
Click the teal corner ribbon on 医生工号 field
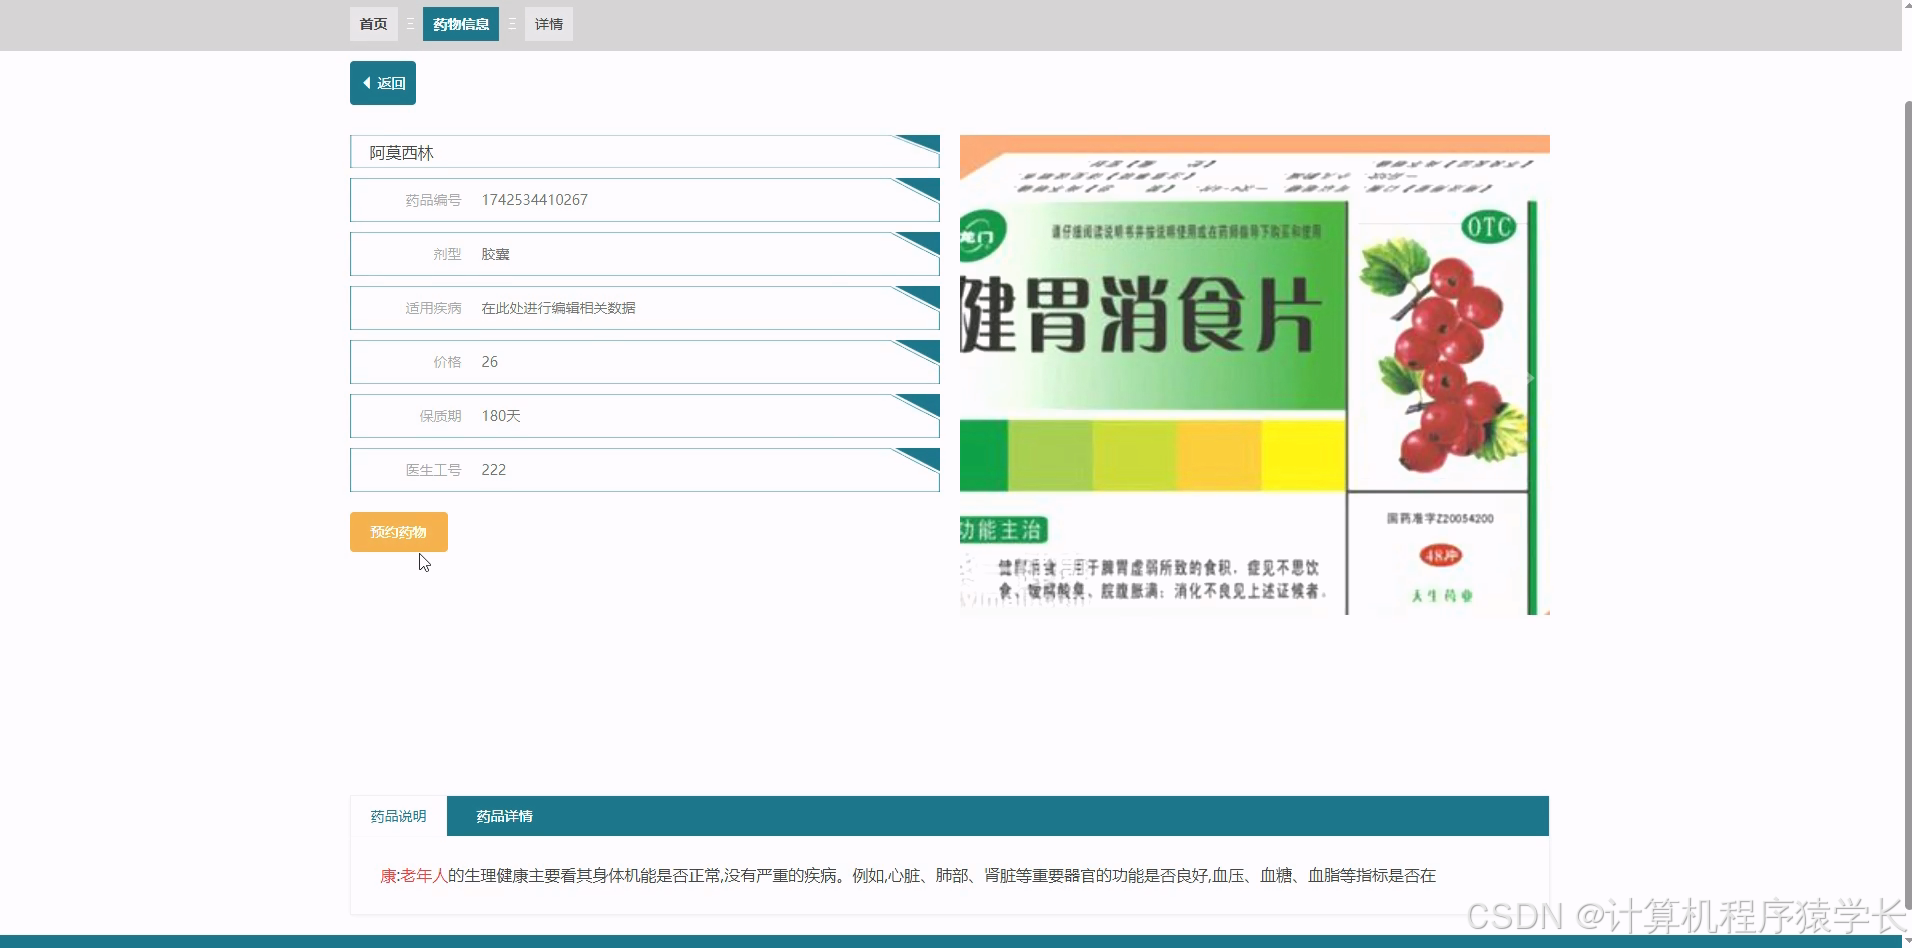921,456
